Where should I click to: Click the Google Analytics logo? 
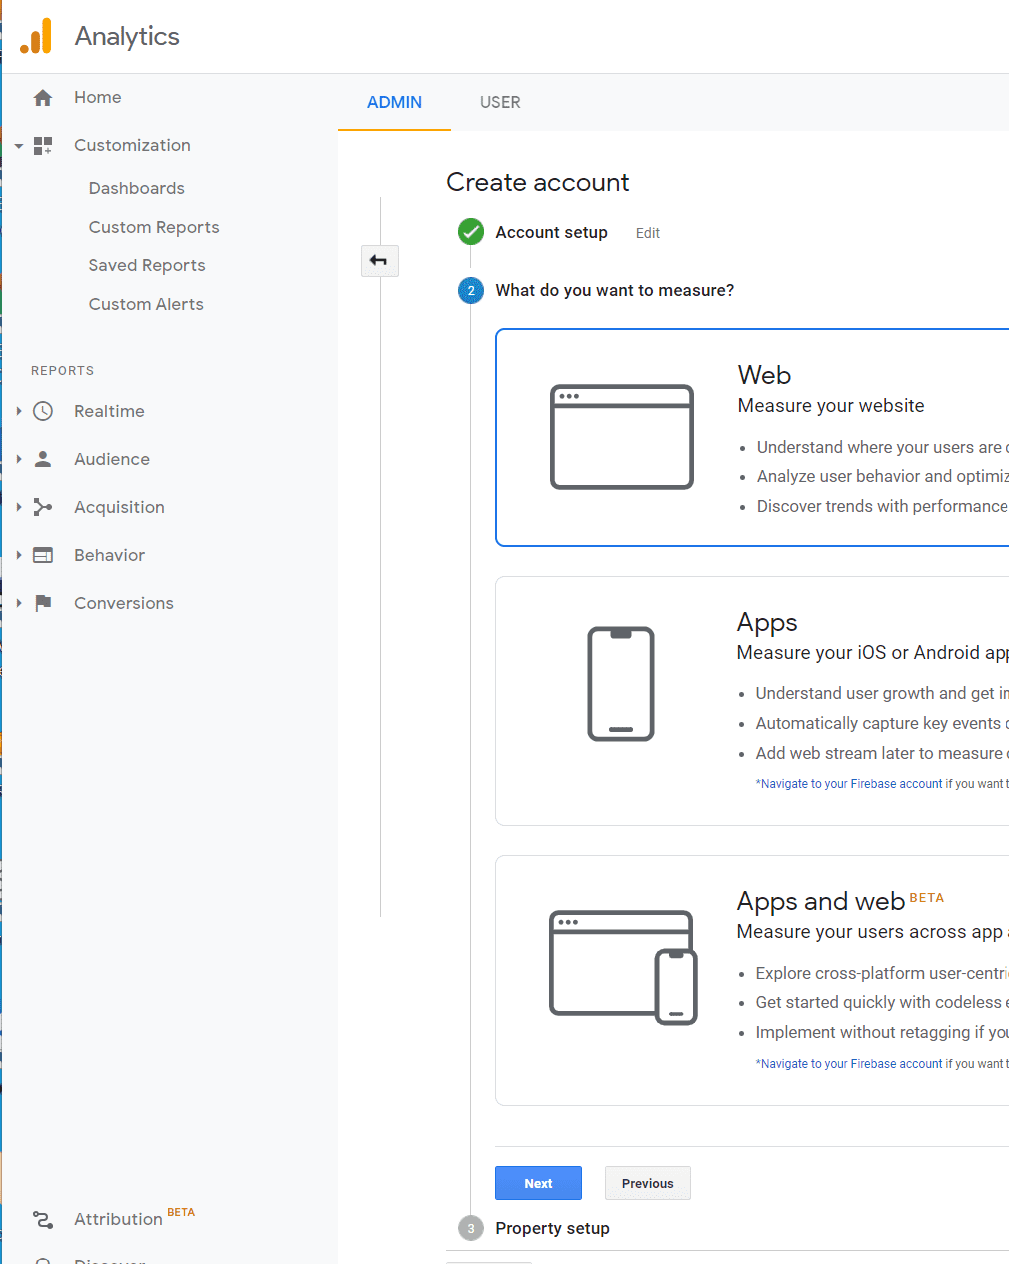click(x=36, y=36)
